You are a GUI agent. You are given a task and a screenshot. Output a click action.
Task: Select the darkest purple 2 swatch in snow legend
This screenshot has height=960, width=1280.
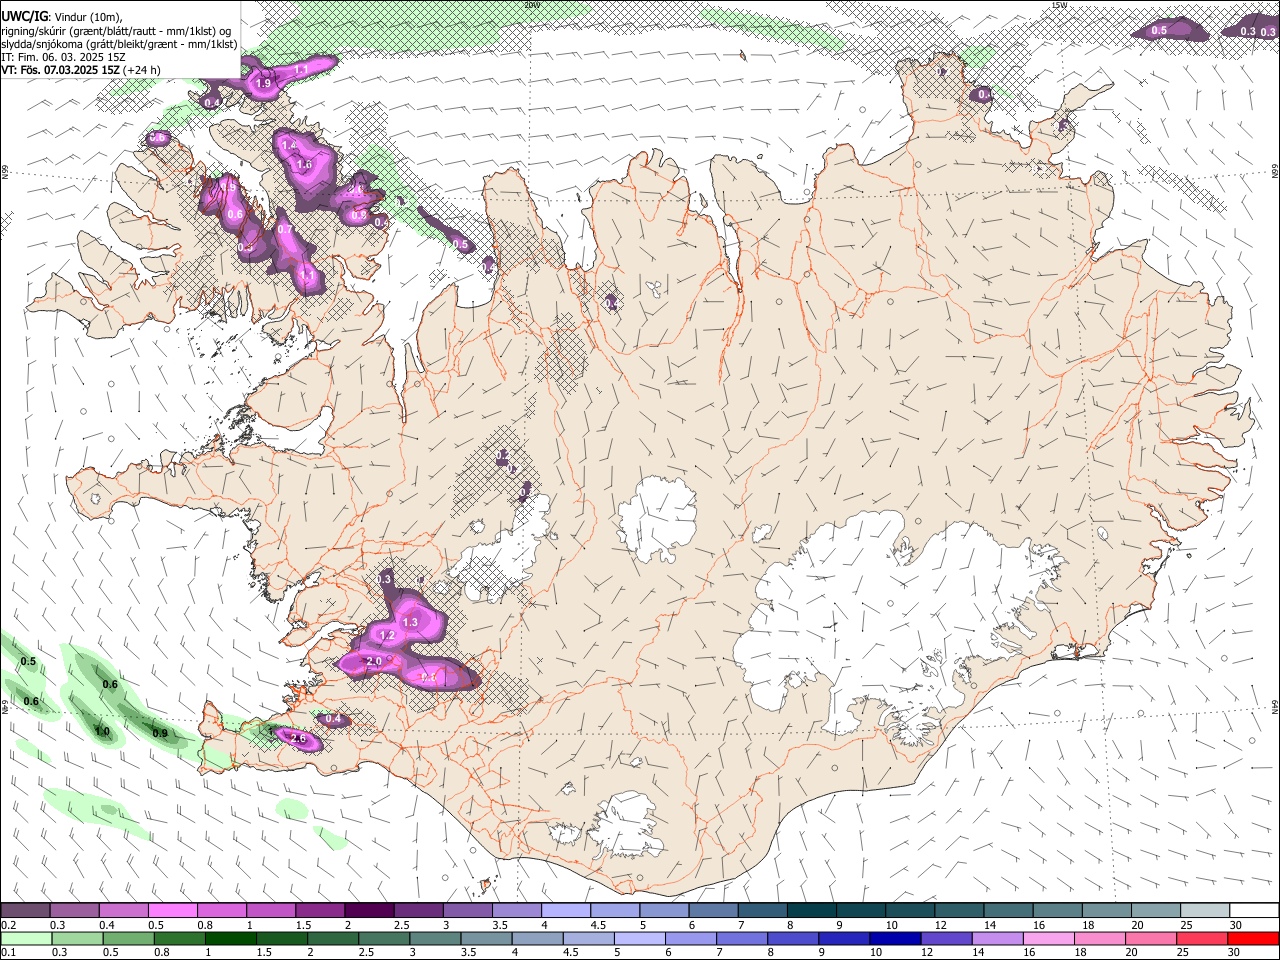(x=369, y=911)
